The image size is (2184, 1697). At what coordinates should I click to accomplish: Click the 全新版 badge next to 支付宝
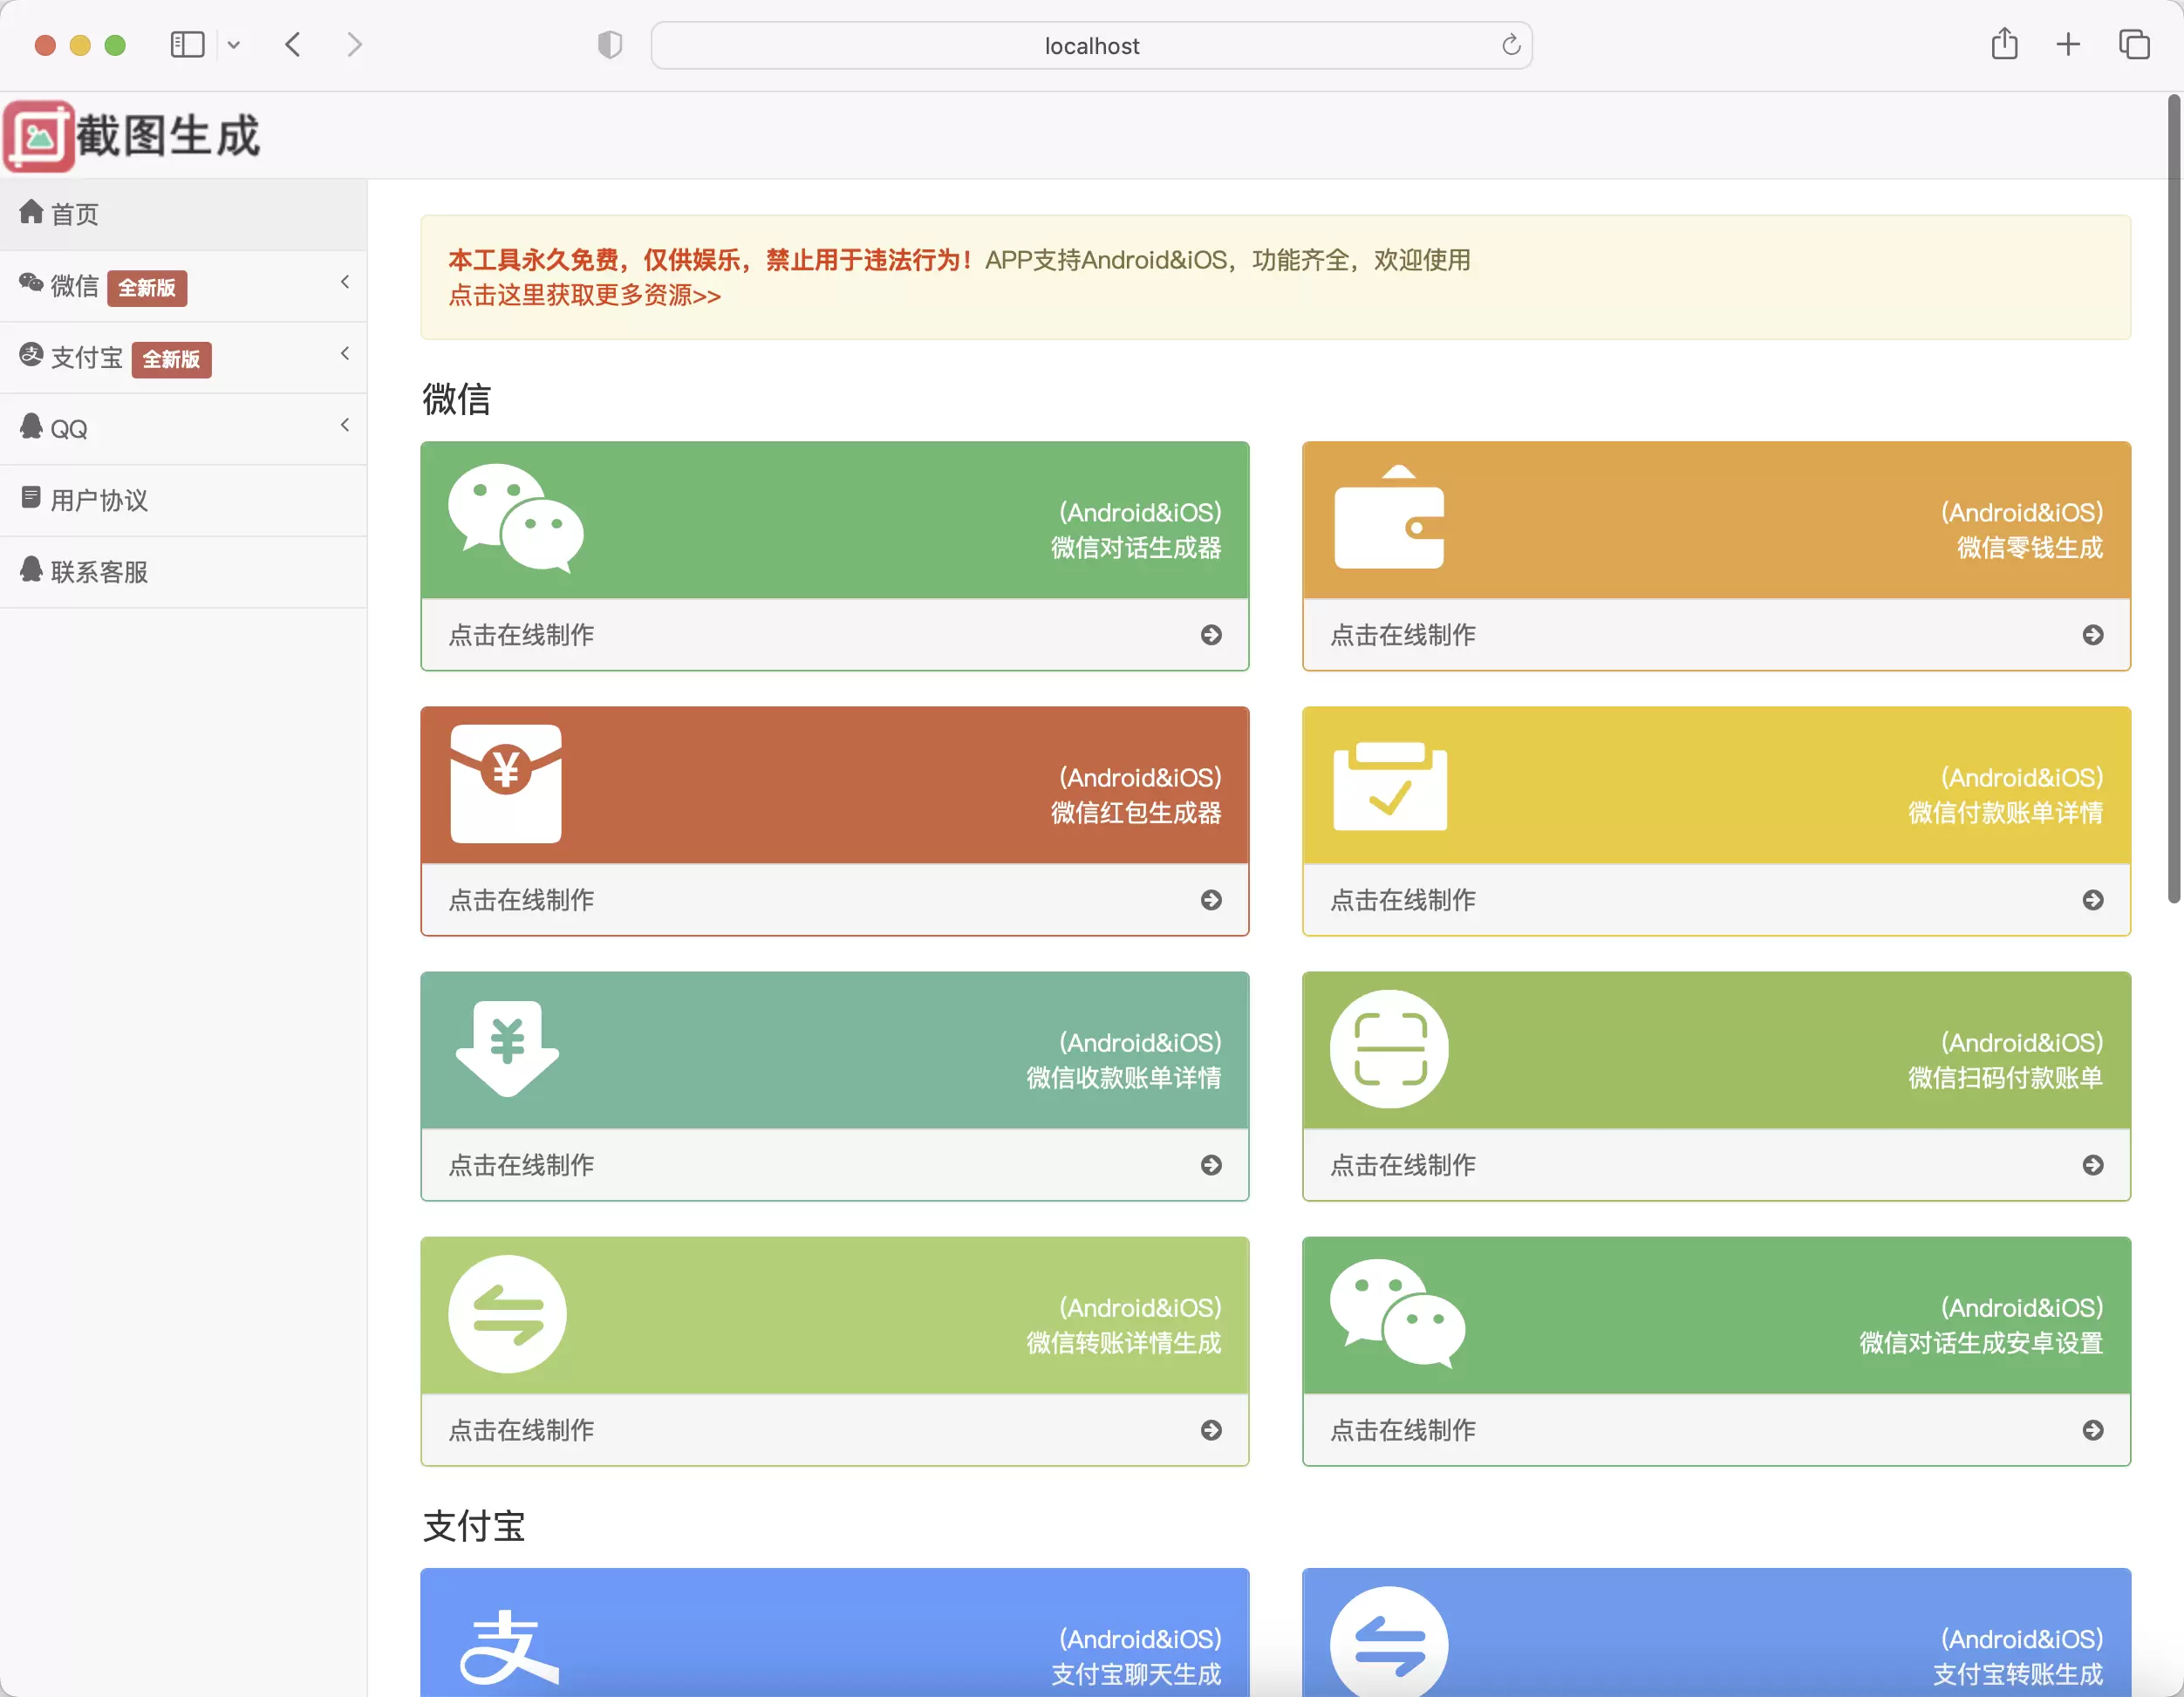point(171,359)
